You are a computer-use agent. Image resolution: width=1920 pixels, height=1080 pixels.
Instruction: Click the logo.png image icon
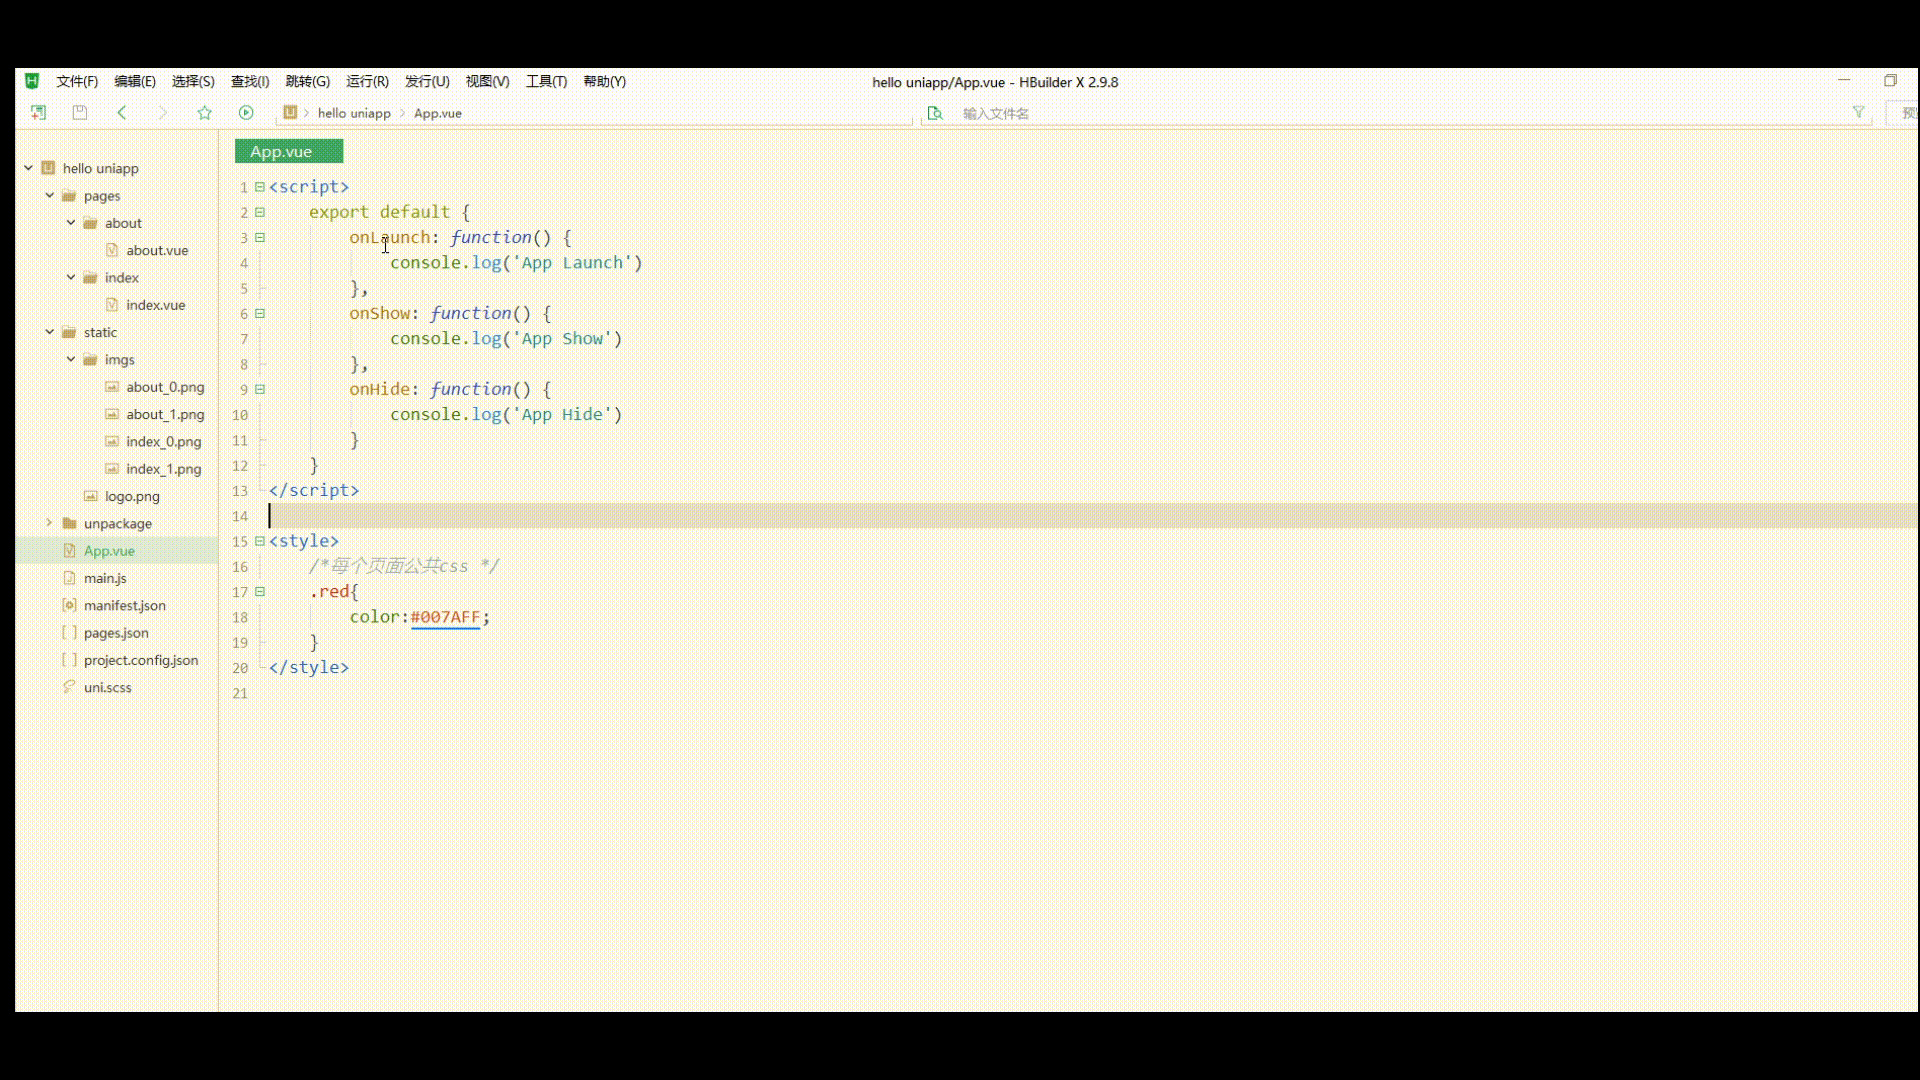(91, 496)
